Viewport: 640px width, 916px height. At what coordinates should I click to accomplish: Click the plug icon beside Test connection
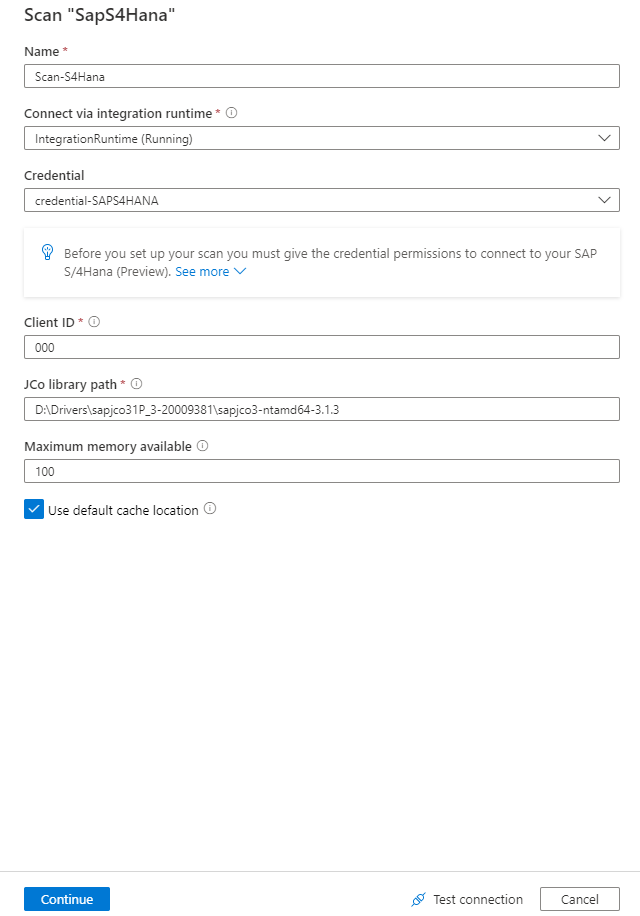point(419,899)
